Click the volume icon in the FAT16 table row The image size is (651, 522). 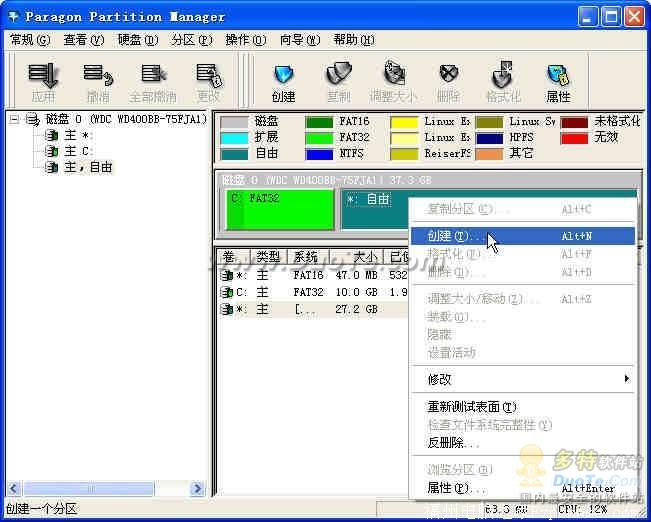227,275
